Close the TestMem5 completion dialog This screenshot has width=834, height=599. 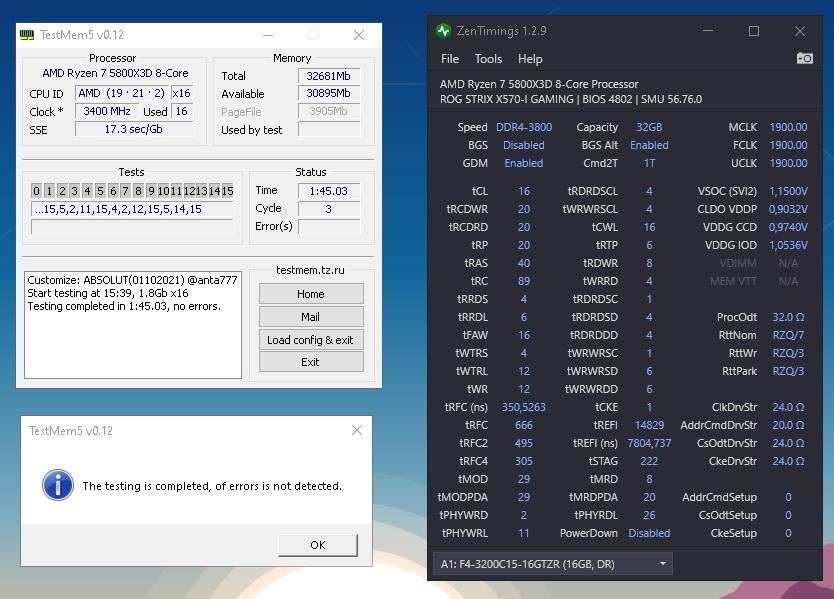click(x=357, y=430)
